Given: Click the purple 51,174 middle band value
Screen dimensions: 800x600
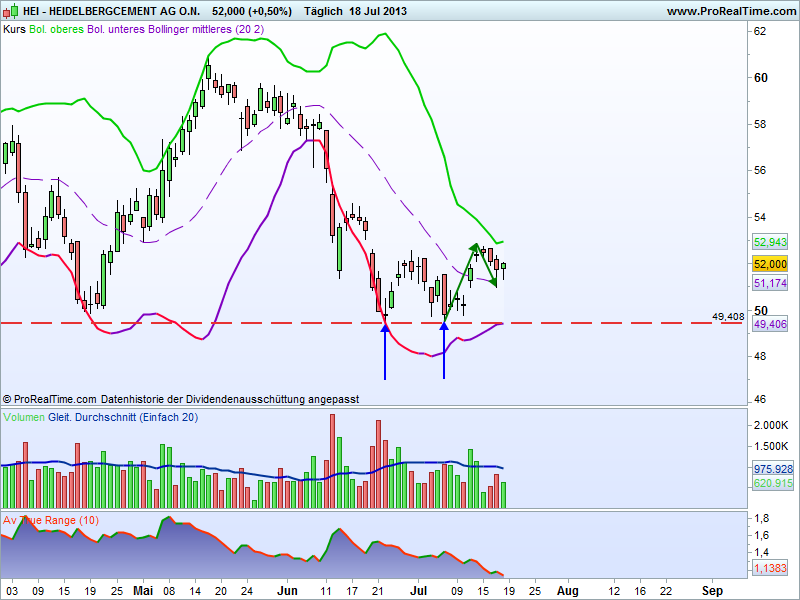Looking at the screenshot, I should point(770,283).
